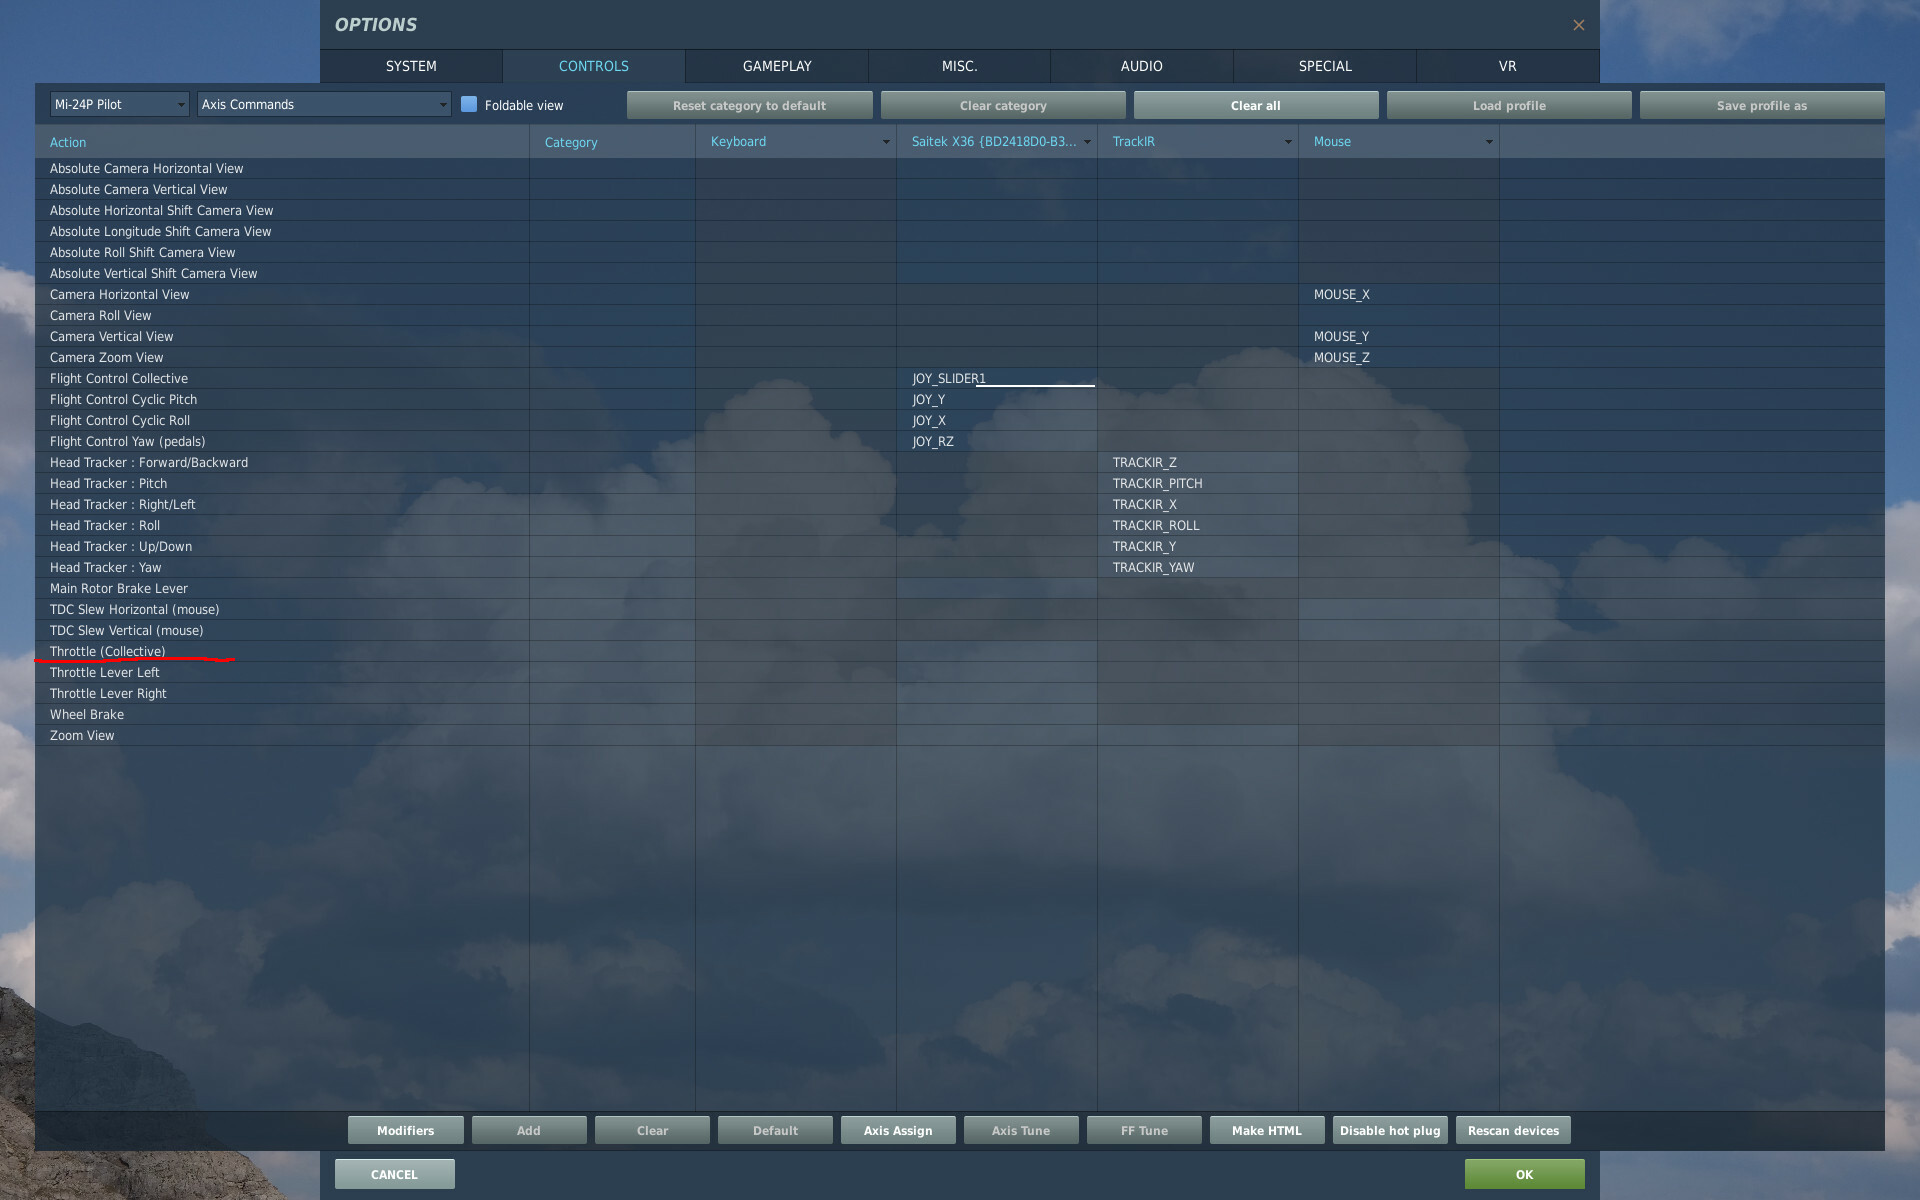Switch to the GAMEPLAY tab
This screenshot has width=1920, height=1200.
pos(777,66)
